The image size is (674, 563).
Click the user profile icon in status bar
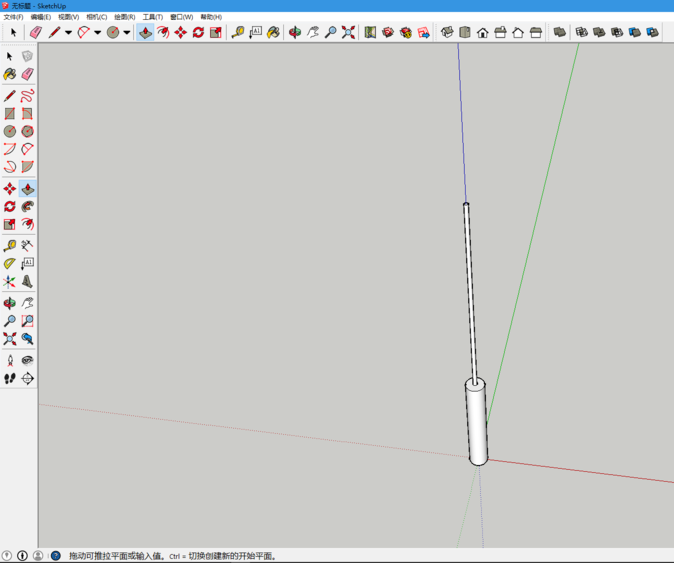tap(38, 555)
